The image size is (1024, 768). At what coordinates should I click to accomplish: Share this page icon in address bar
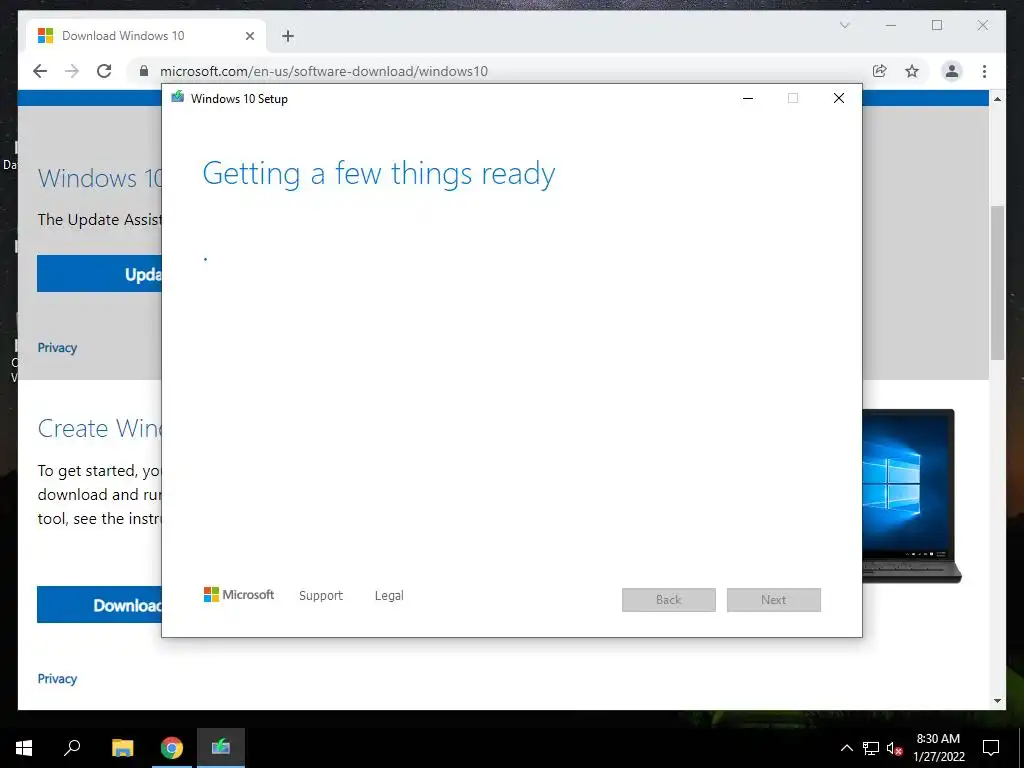click(880, 71)
